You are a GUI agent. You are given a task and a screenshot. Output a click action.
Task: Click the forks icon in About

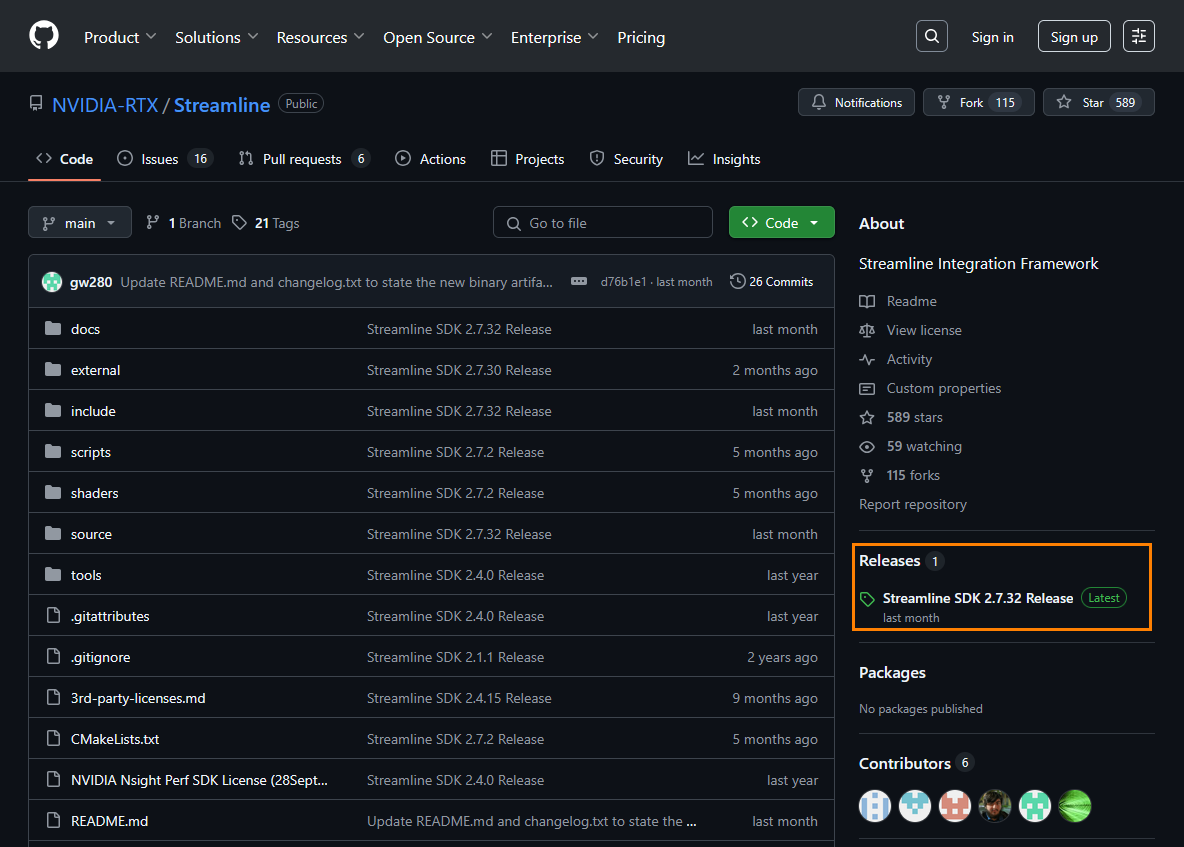(867, 476)
